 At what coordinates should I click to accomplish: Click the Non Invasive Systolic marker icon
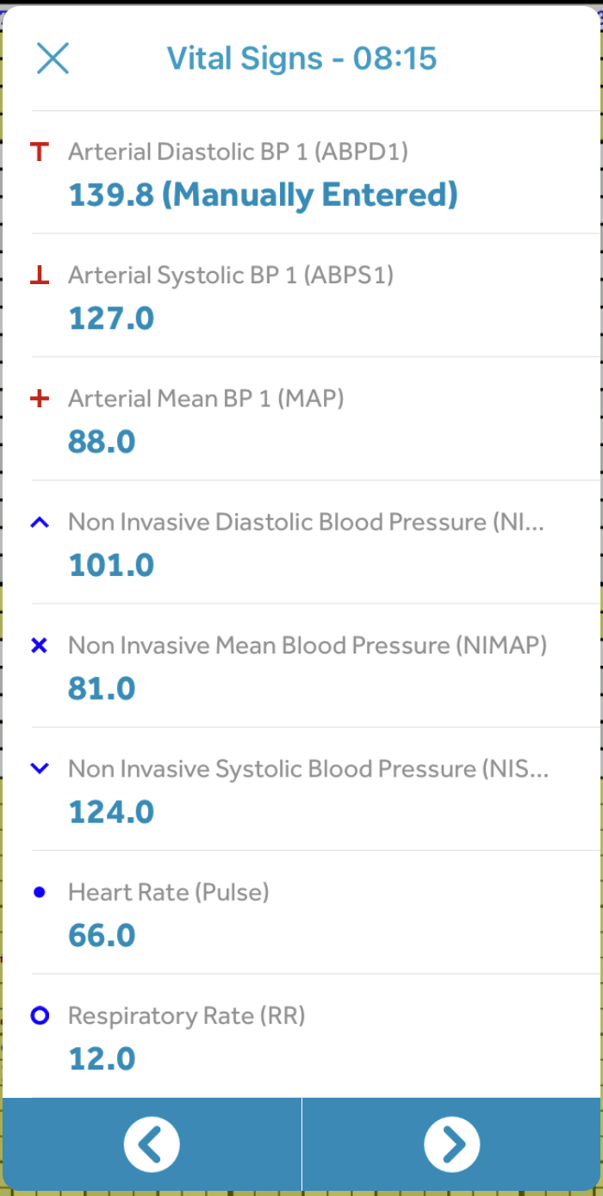coord(40,769)
